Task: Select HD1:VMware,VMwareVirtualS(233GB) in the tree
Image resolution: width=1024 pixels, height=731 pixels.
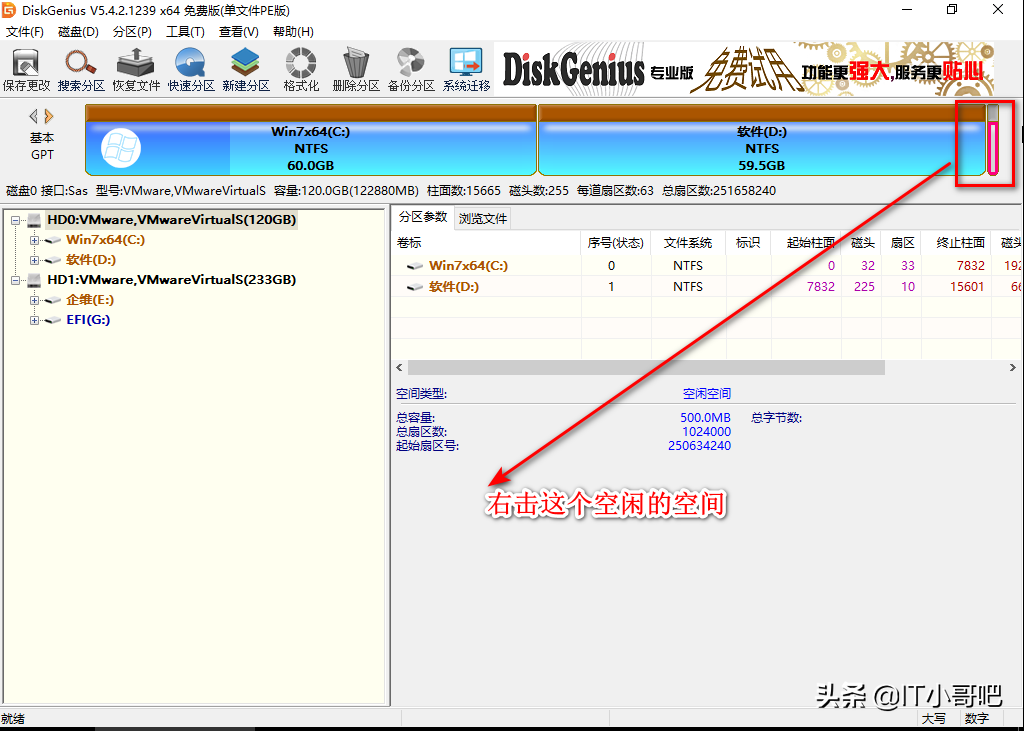Action: point(172,280)
